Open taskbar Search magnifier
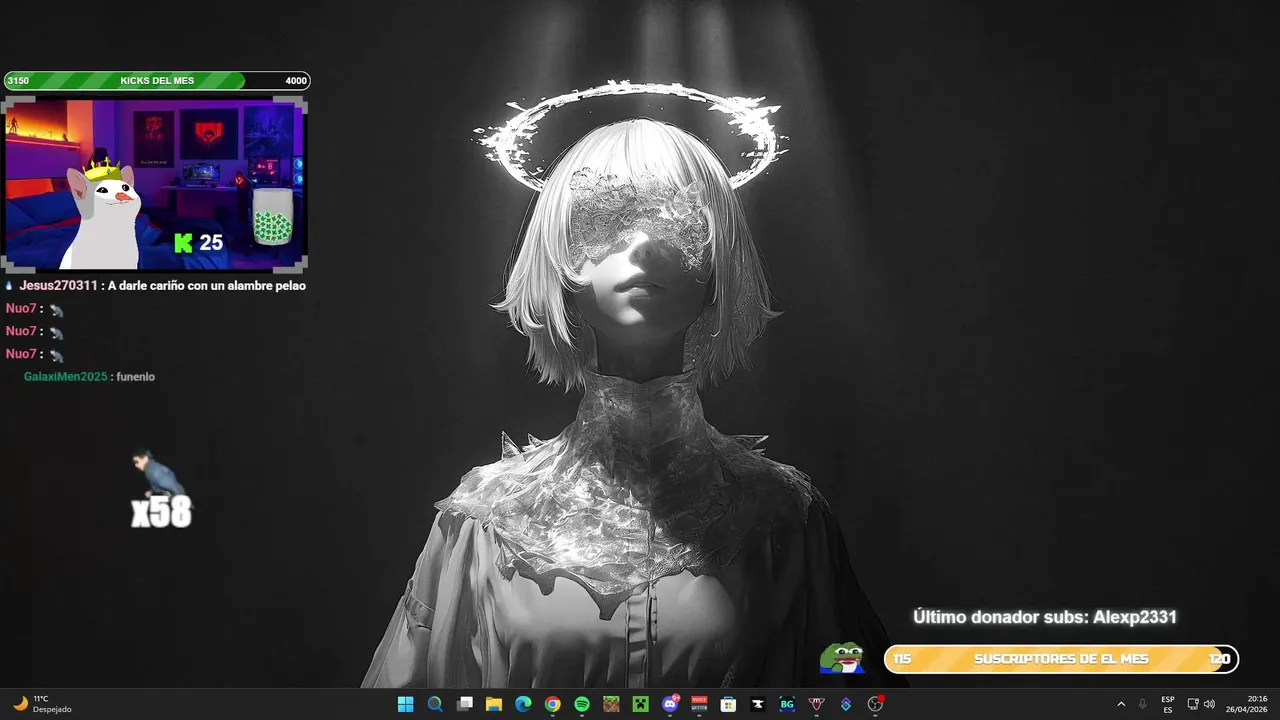The height and width of the screenshot is (720, 1280). [435, 704]
